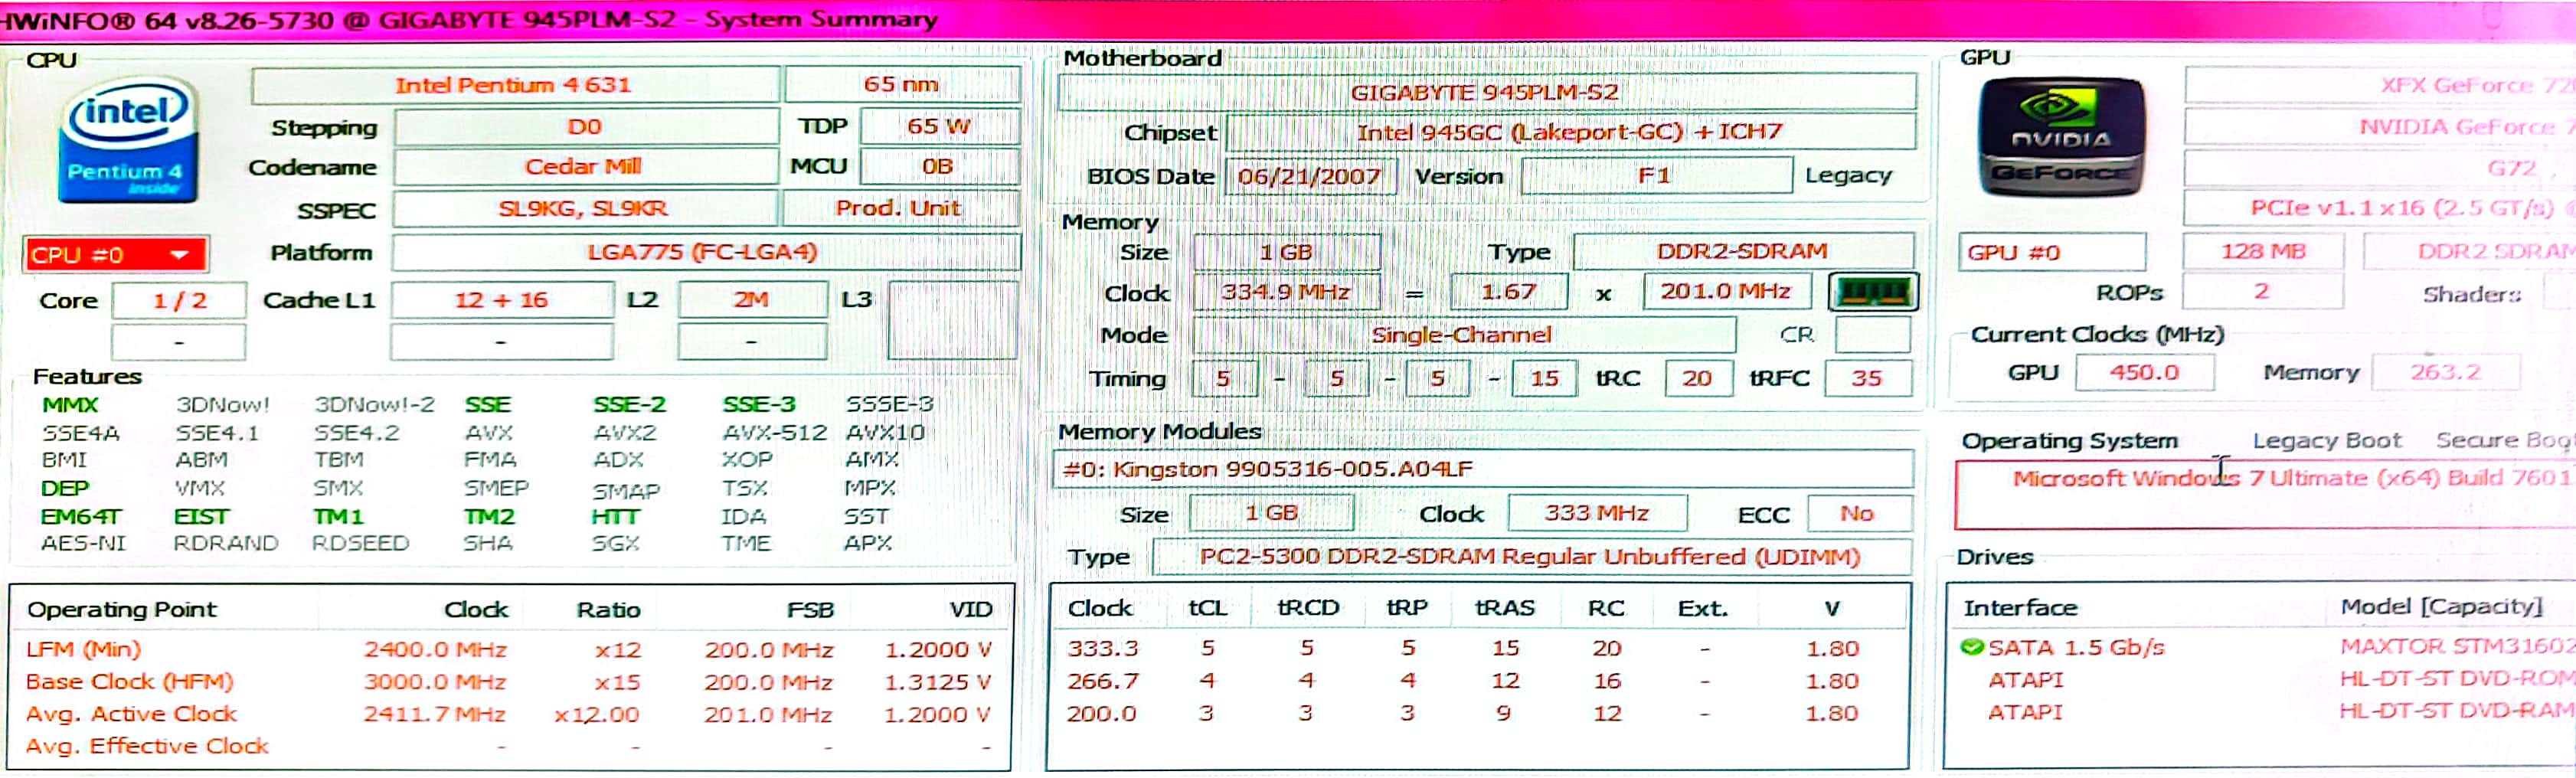Click the PC2-5300 DDR2-SDRAM module type field

tap(1532, 558)
